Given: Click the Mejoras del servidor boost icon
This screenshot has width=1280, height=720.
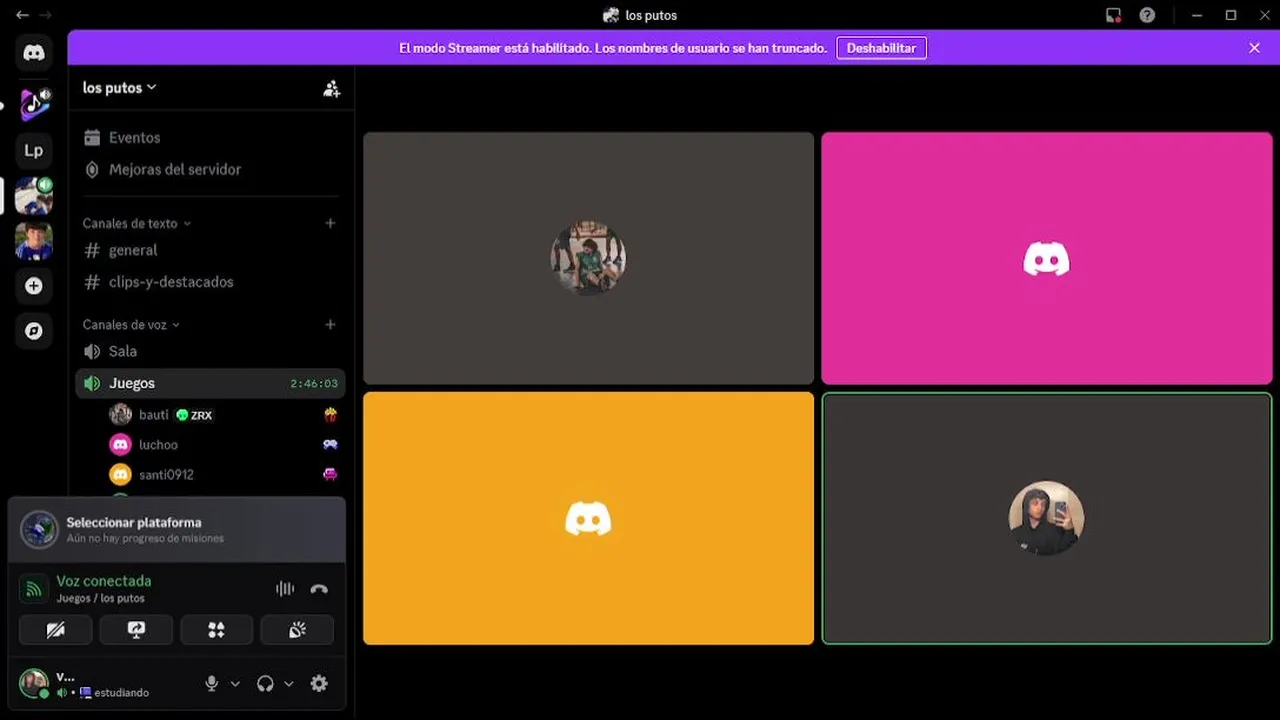Looking at the screenshot, I should [x=92, y=169].
